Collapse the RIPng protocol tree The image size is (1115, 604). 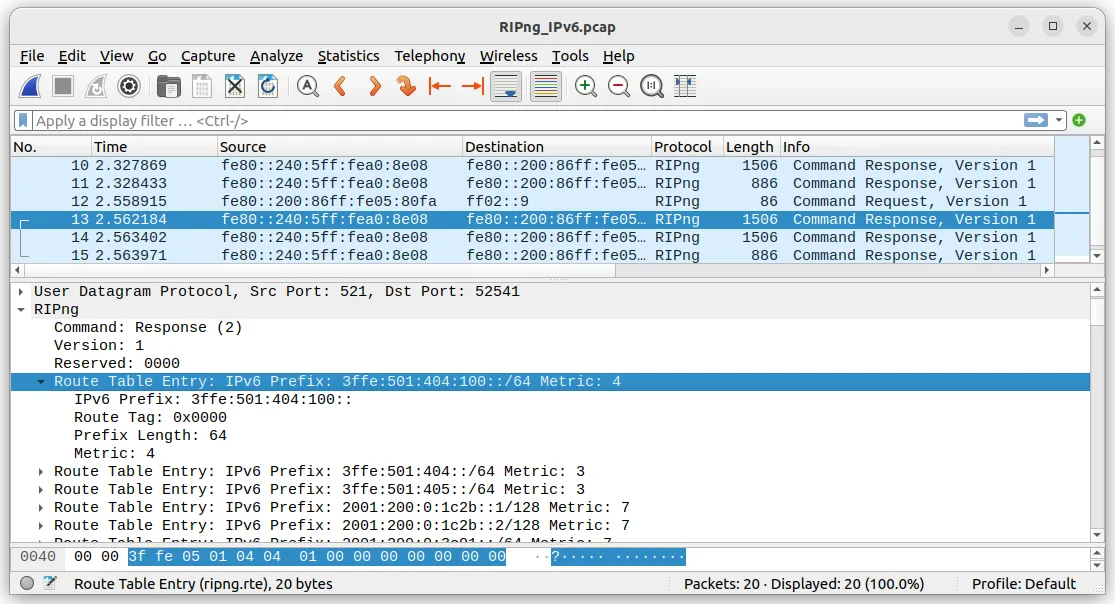(21, 309)
